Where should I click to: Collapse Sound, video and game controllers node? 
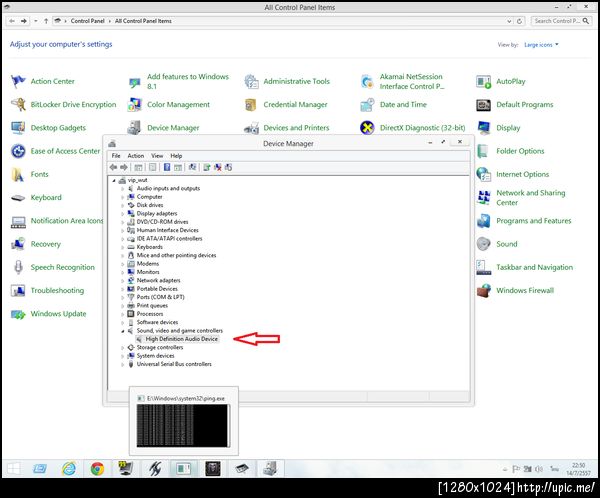[123, 331]
